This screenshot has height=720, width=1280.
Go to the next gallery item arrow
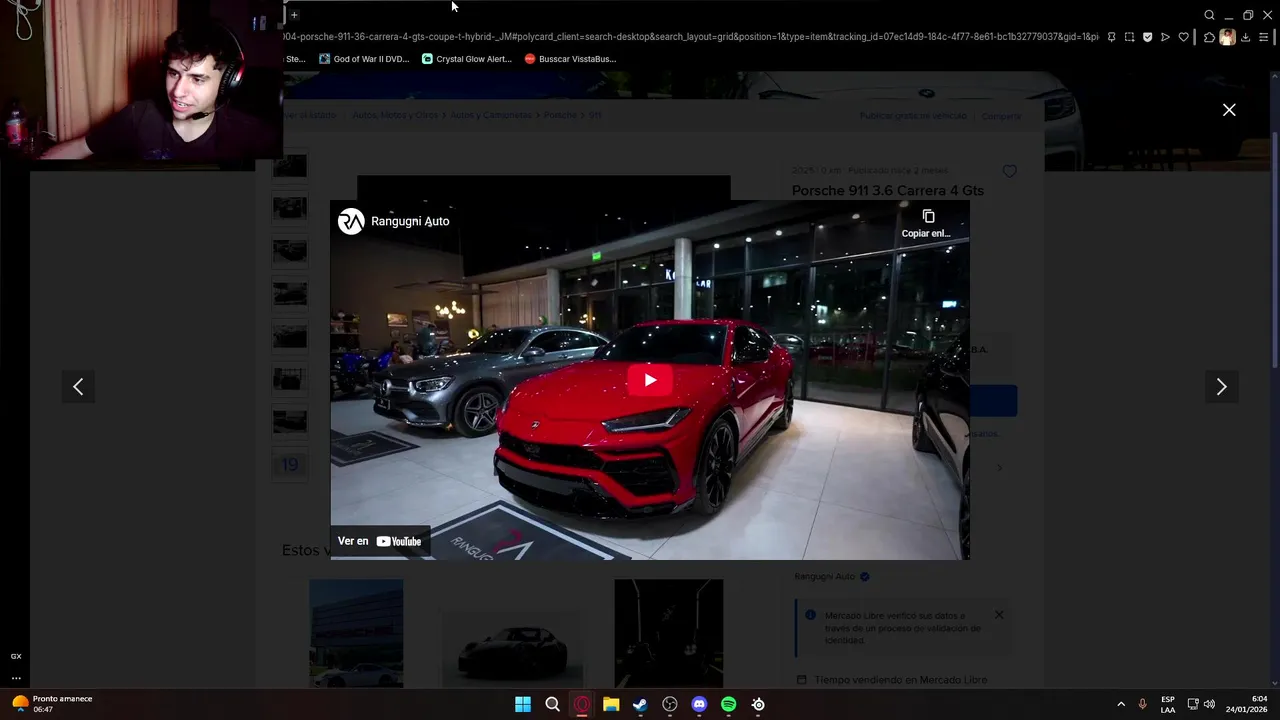[1221, 386]
